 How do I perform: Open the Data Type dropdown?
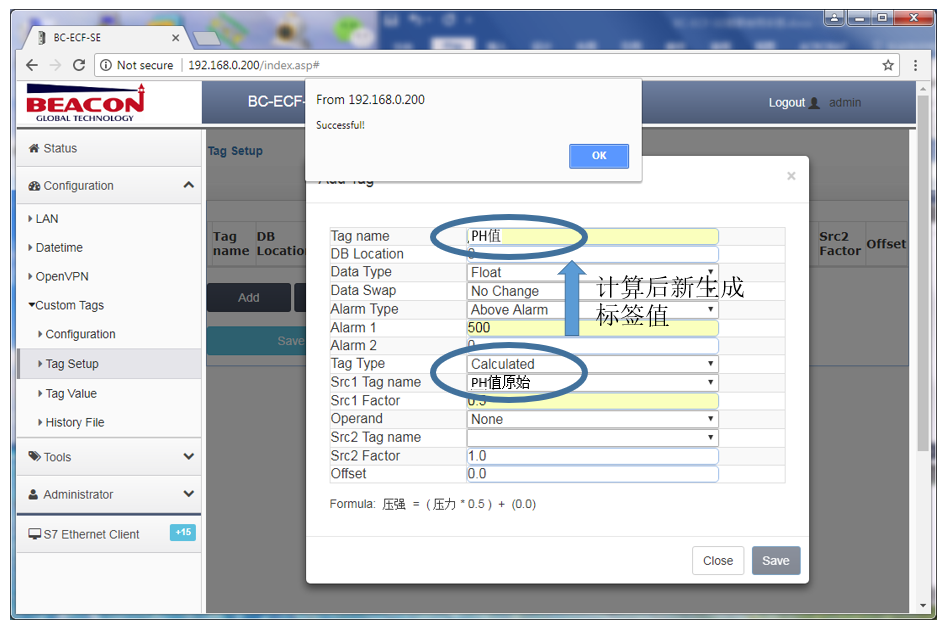[592, 272]
